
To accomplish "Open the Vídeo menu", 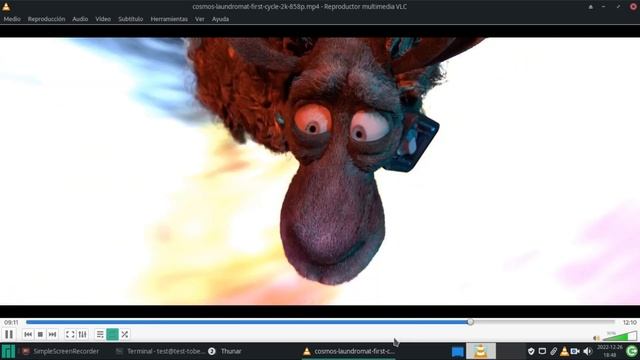I will point(103,19).
